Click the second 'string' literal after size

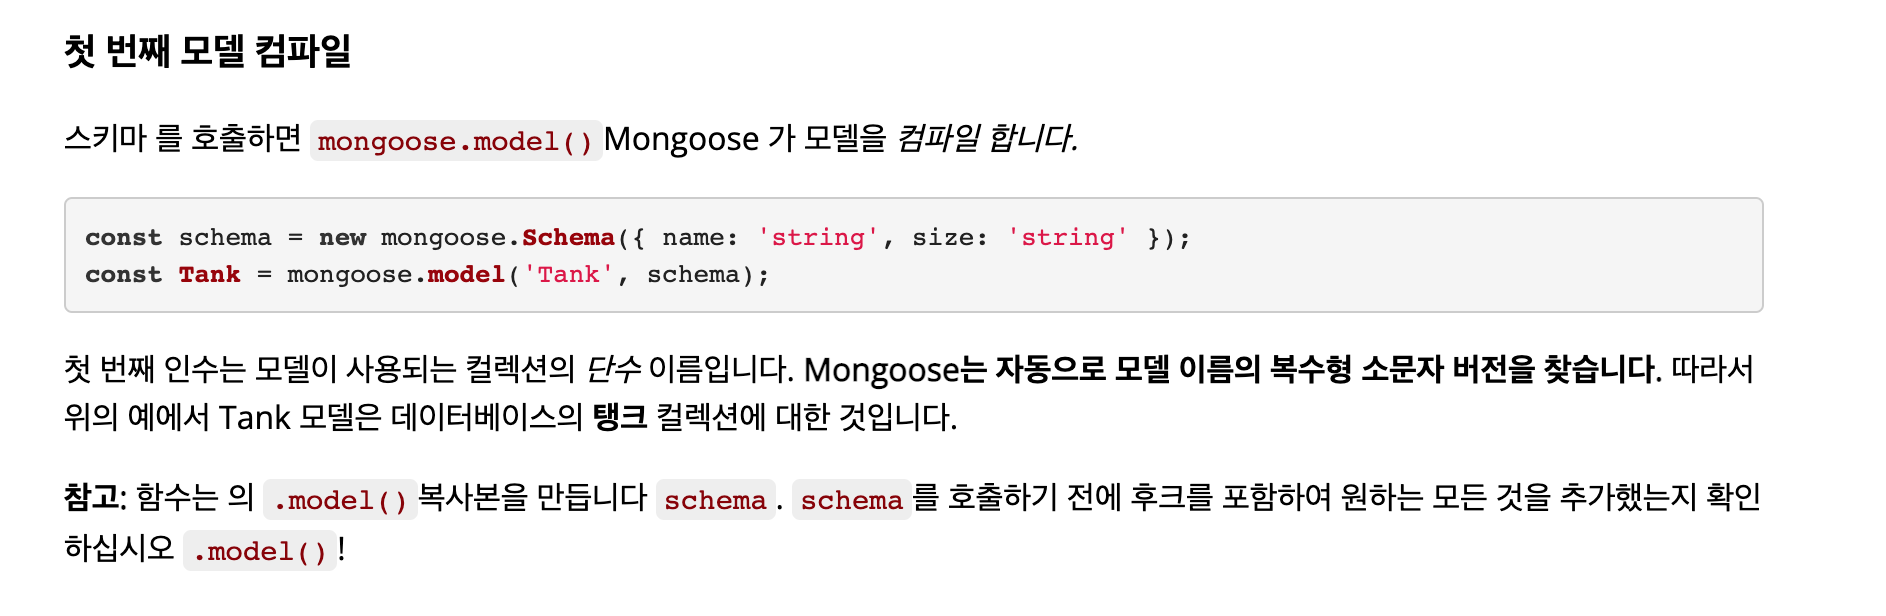click(x=1067, y=238)
